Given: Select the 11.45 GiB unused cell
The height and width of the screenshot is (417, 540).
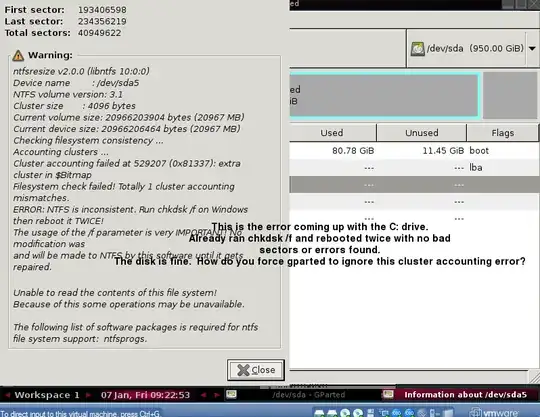Looking at the screenshot, I should point(443,151).
